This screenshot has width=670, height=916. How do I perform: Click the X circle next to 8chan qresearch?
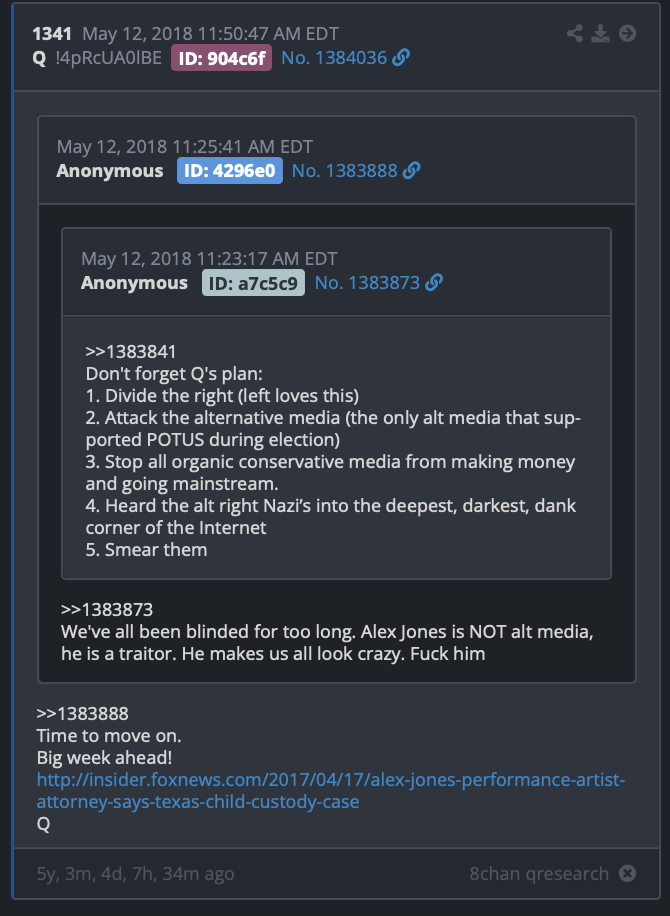coord(627,873)
